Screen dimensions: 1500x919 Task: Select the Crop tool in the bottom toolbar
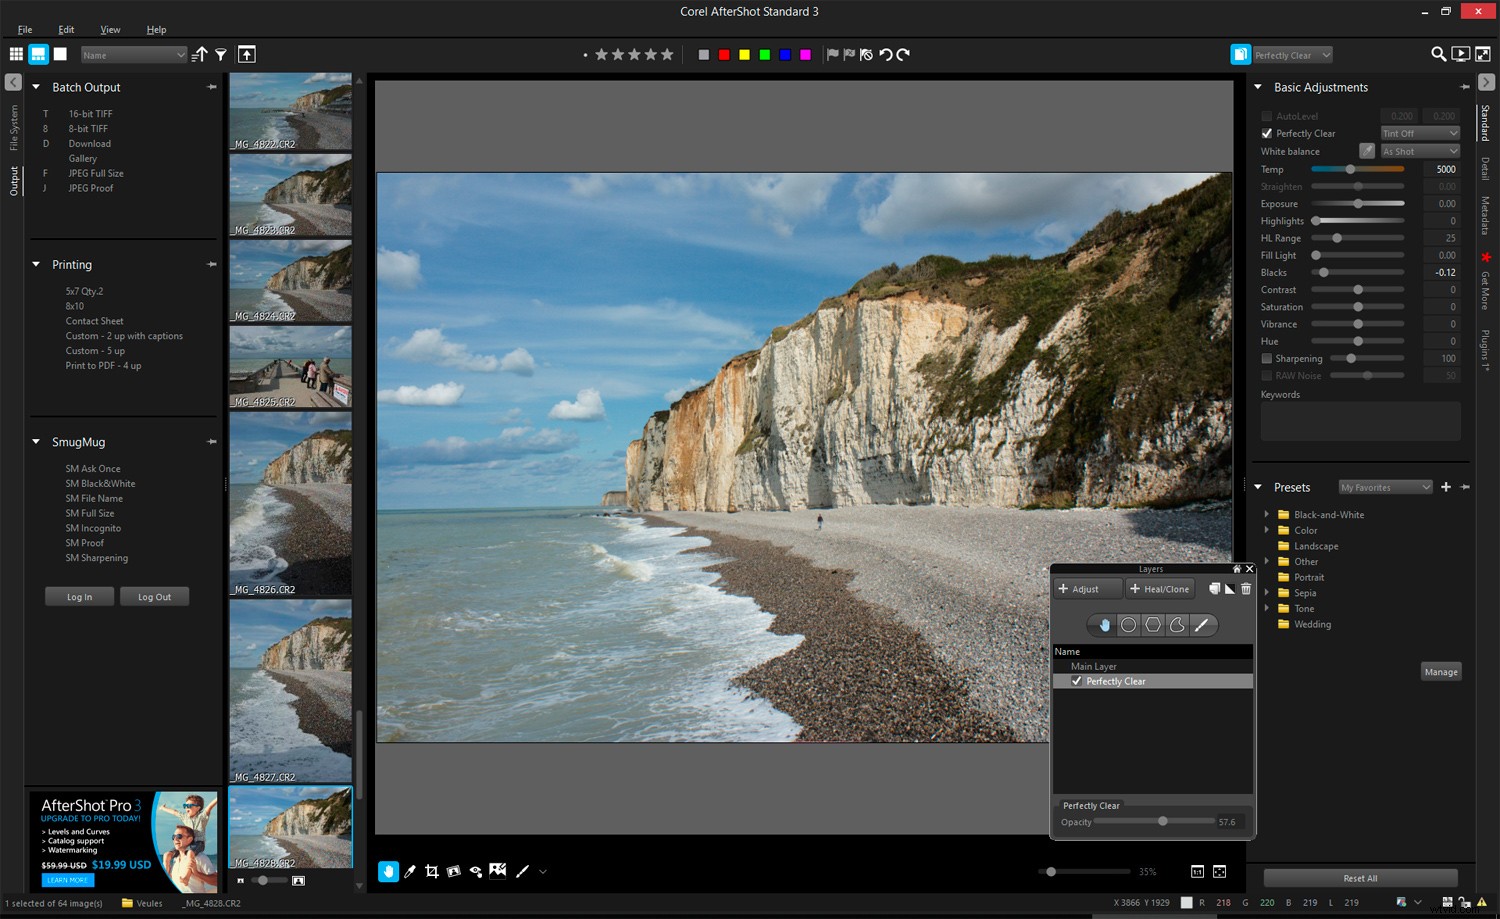tap(431, 871)
